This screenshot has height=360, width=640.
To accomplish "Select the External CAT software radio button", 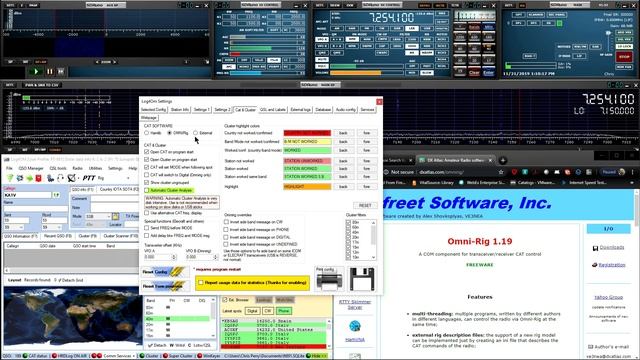I will pos(196,133).
